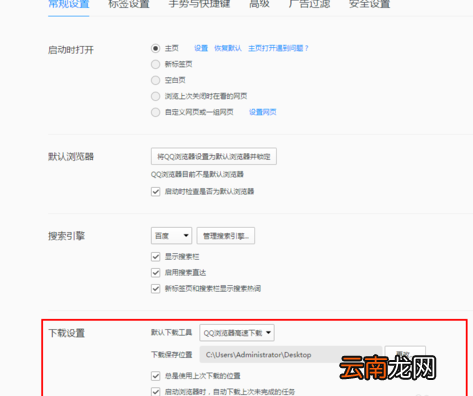Click the 管理搜索引擎 button
Viewport: 473px width, 396px height.
226,236
